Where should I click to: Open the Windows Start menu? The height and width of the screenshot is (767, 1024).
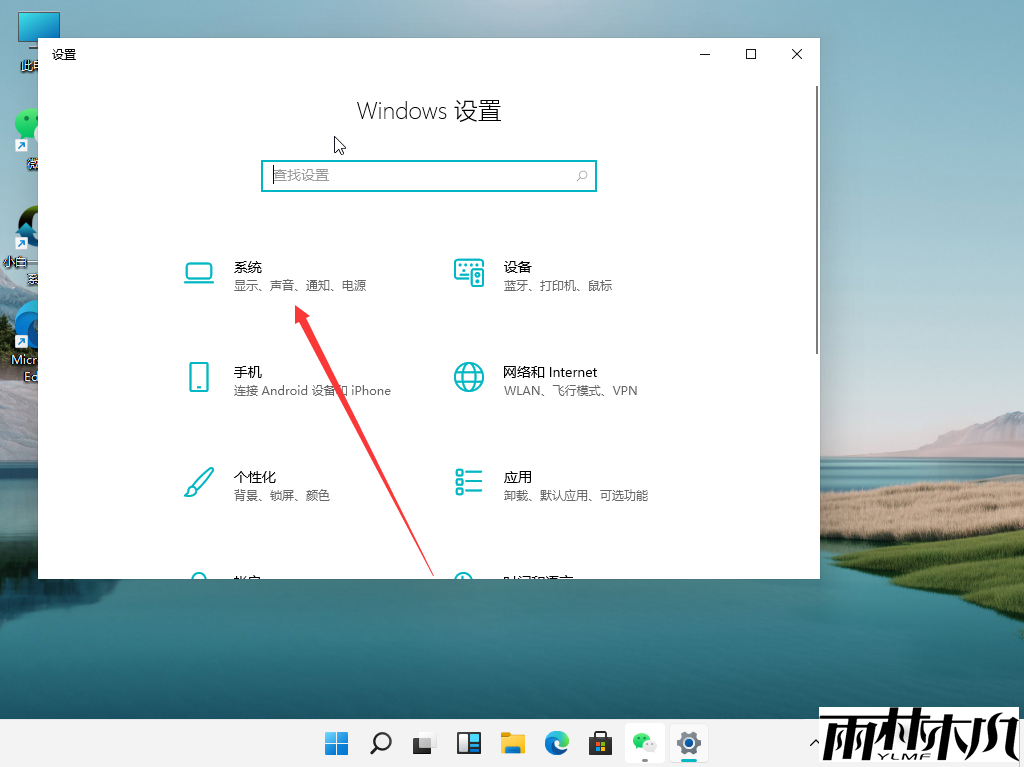[x=337, y=743]
